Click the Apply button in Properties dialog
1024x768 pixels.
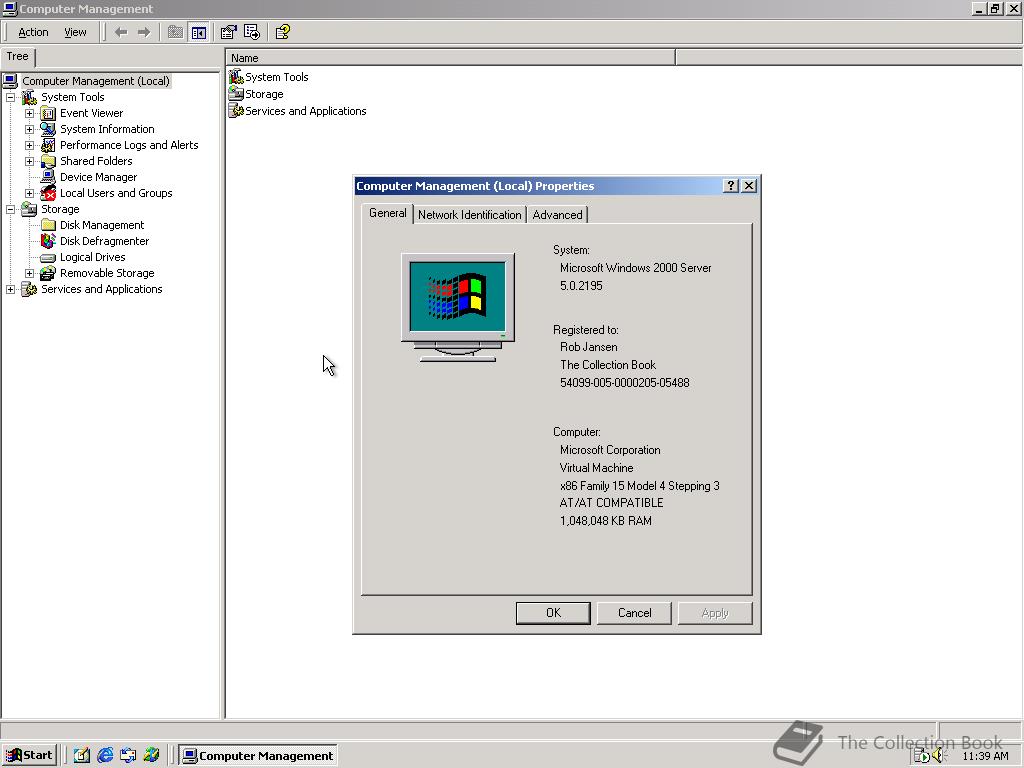coord(715,613)
